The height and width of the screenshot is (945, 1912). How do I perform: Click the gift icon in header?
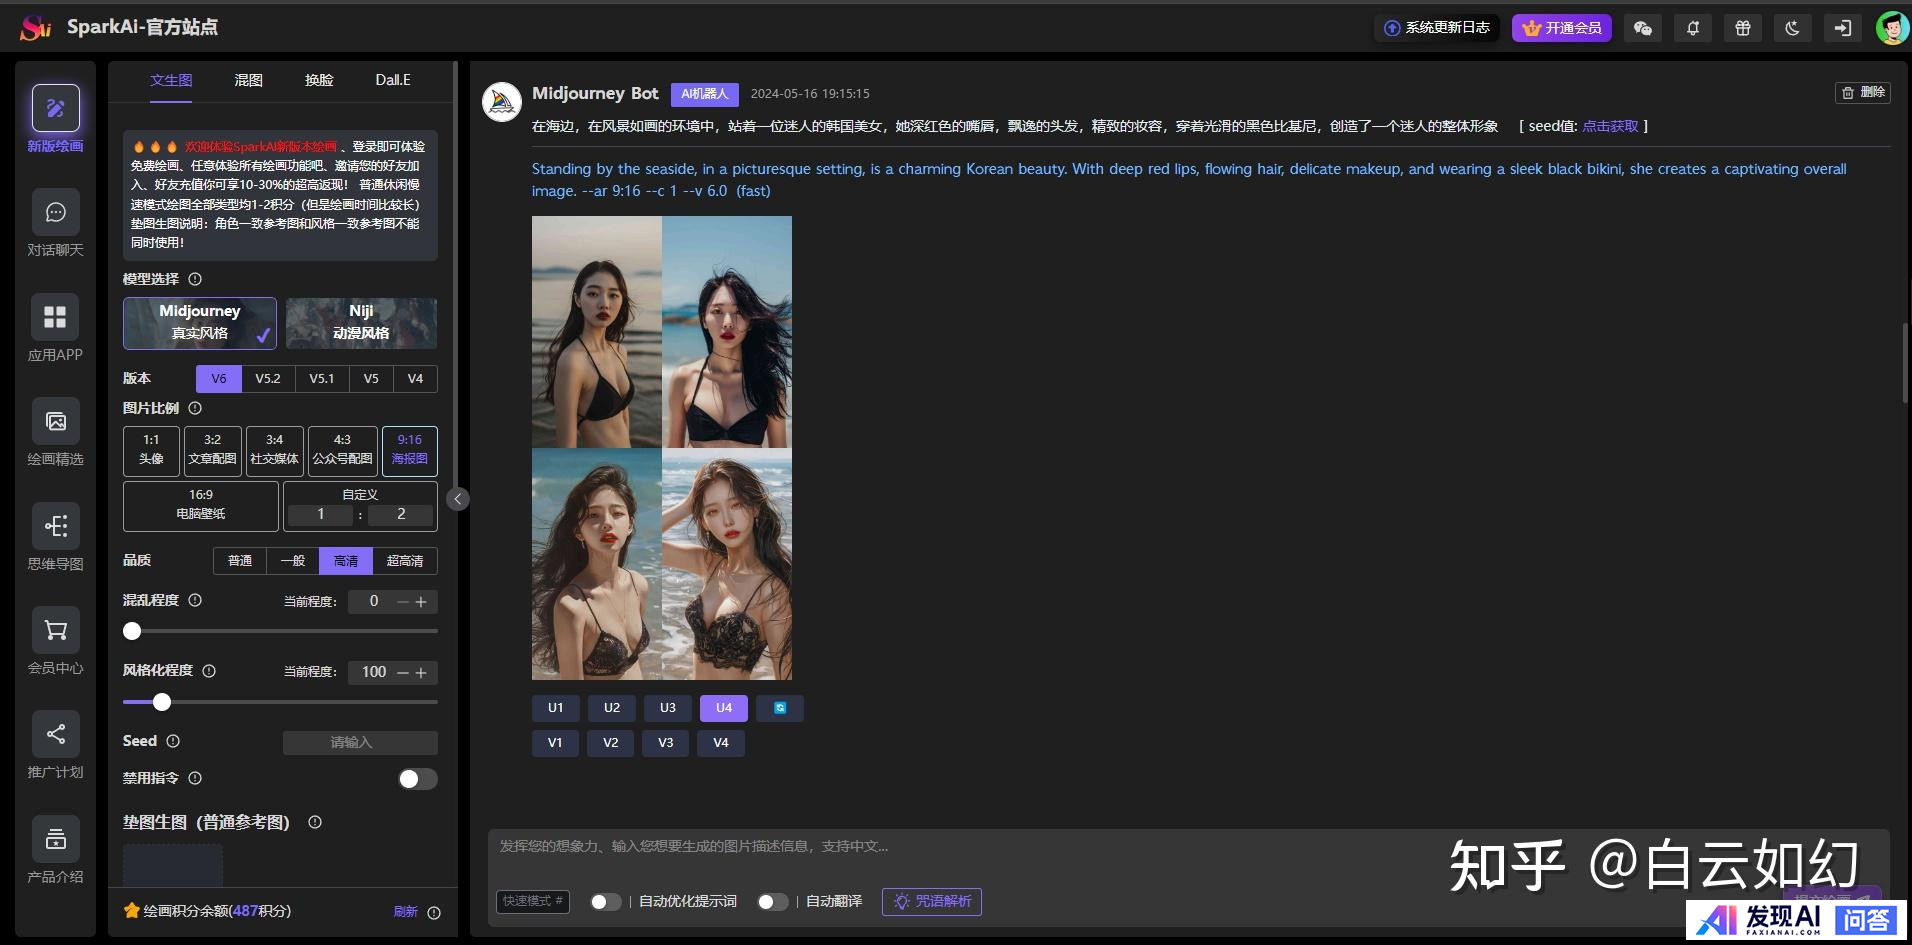click(1742, 28)
